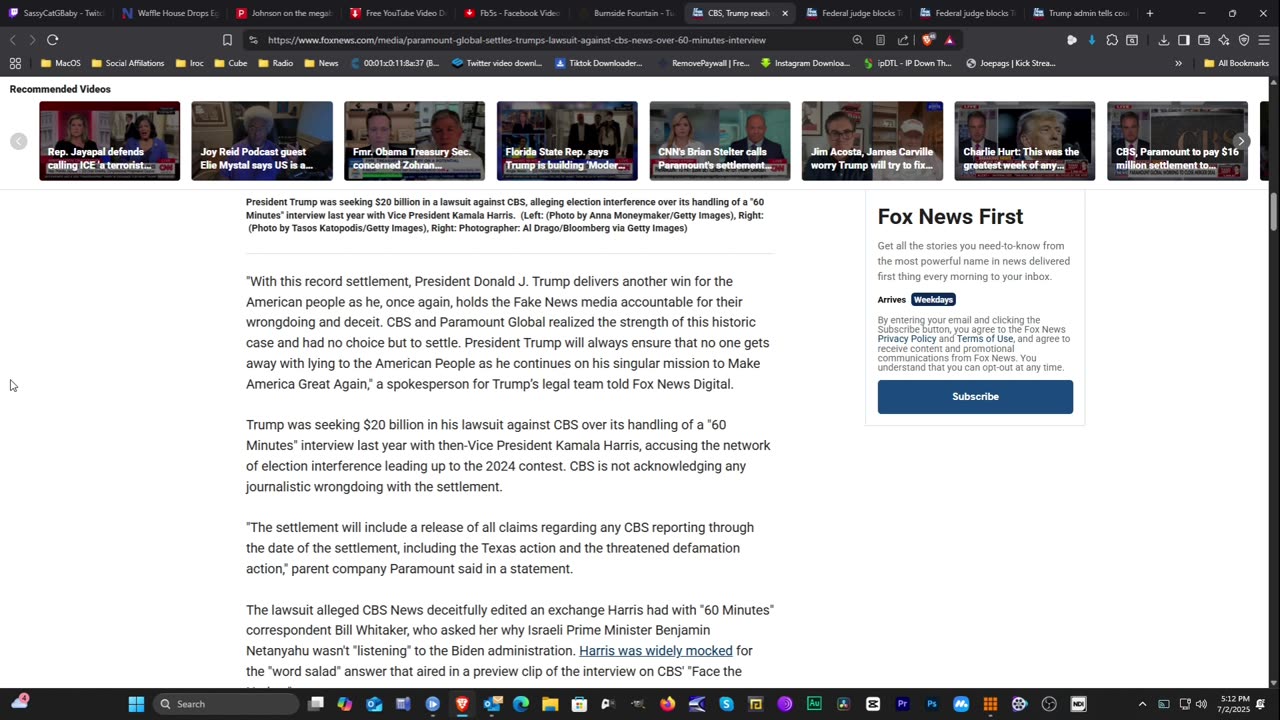The image size is (1280, 720).
Task: Switch to Free YouTube Video tab
Action: (x=398, y=13)
